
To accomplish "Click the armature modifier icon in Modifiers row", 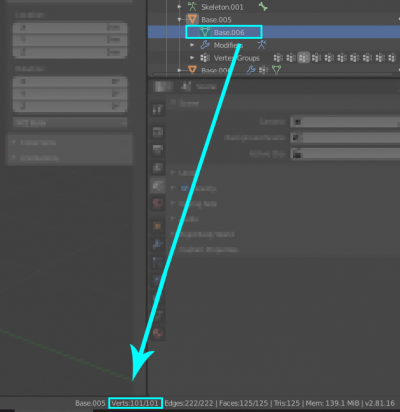I will [x=262, y=45].
